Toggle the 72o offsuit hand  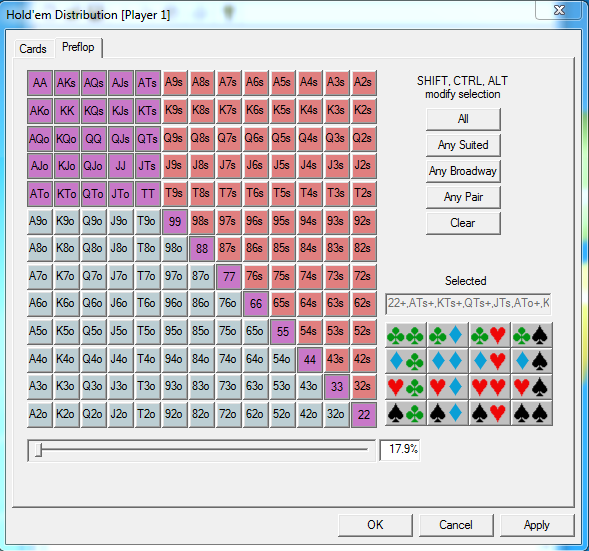[x=229, y=415]
